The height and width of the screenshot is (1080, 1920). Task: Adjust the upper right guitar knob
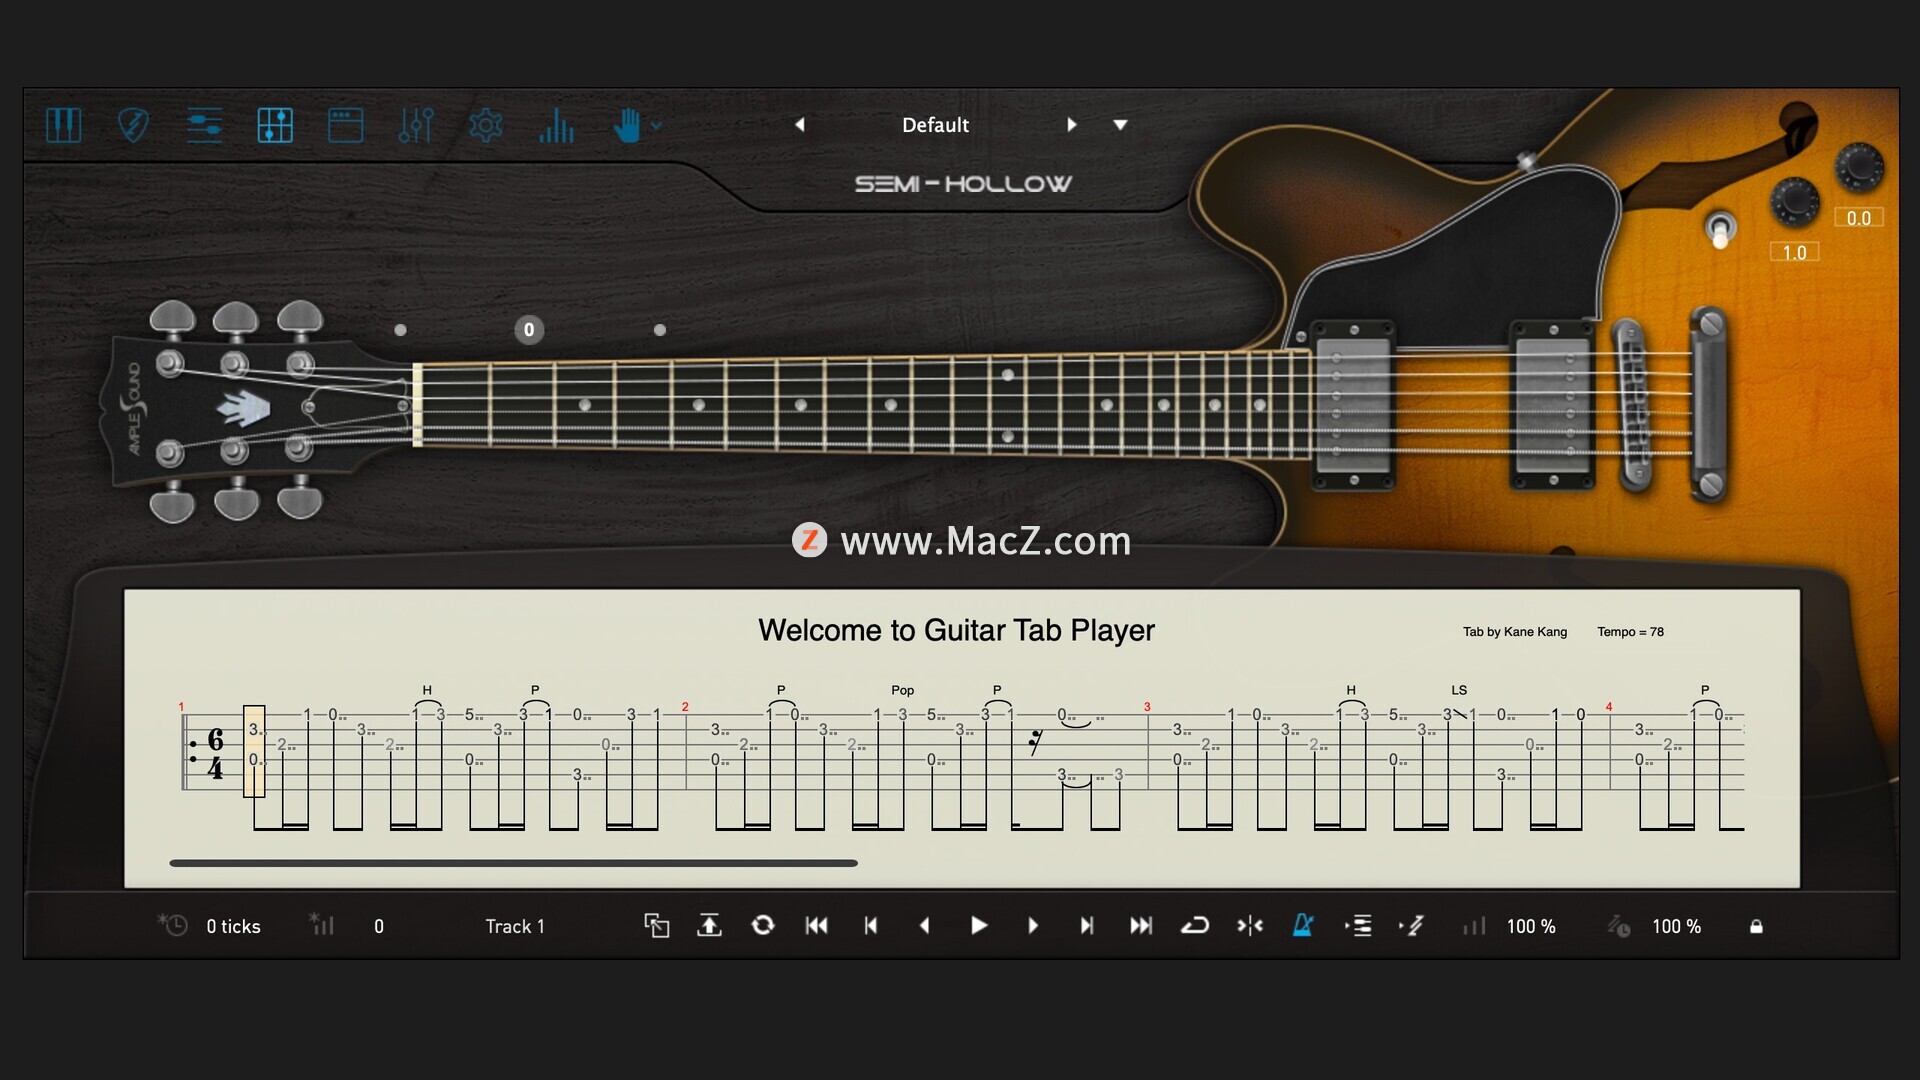coord(1859,166)
